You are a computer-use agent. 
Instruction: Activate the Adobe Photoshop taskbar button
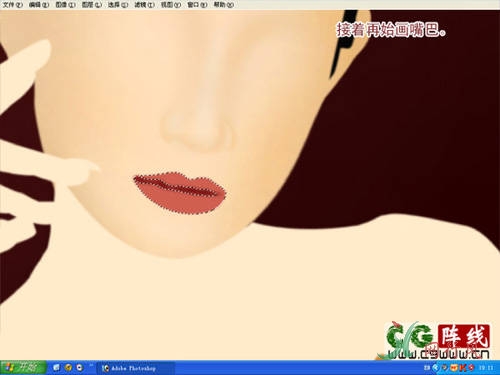click(x=135, y=368)
